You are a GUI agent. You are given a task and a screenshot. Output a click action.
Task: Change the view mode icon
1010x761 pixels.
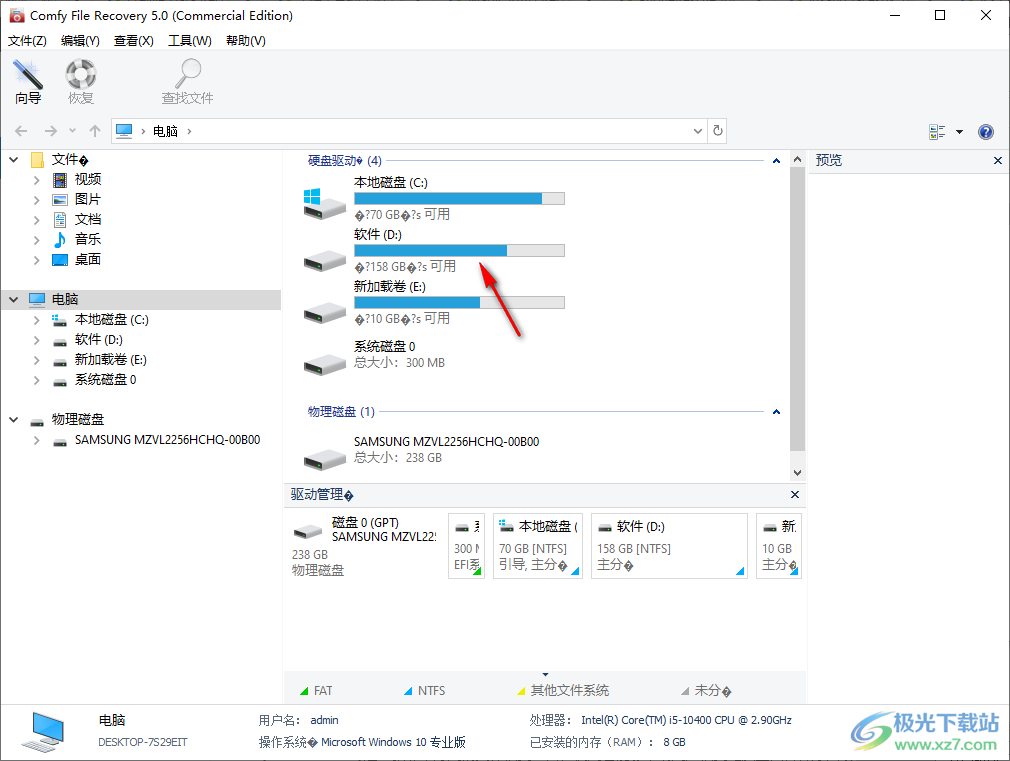pyautogui.click(x=937, y=131)
